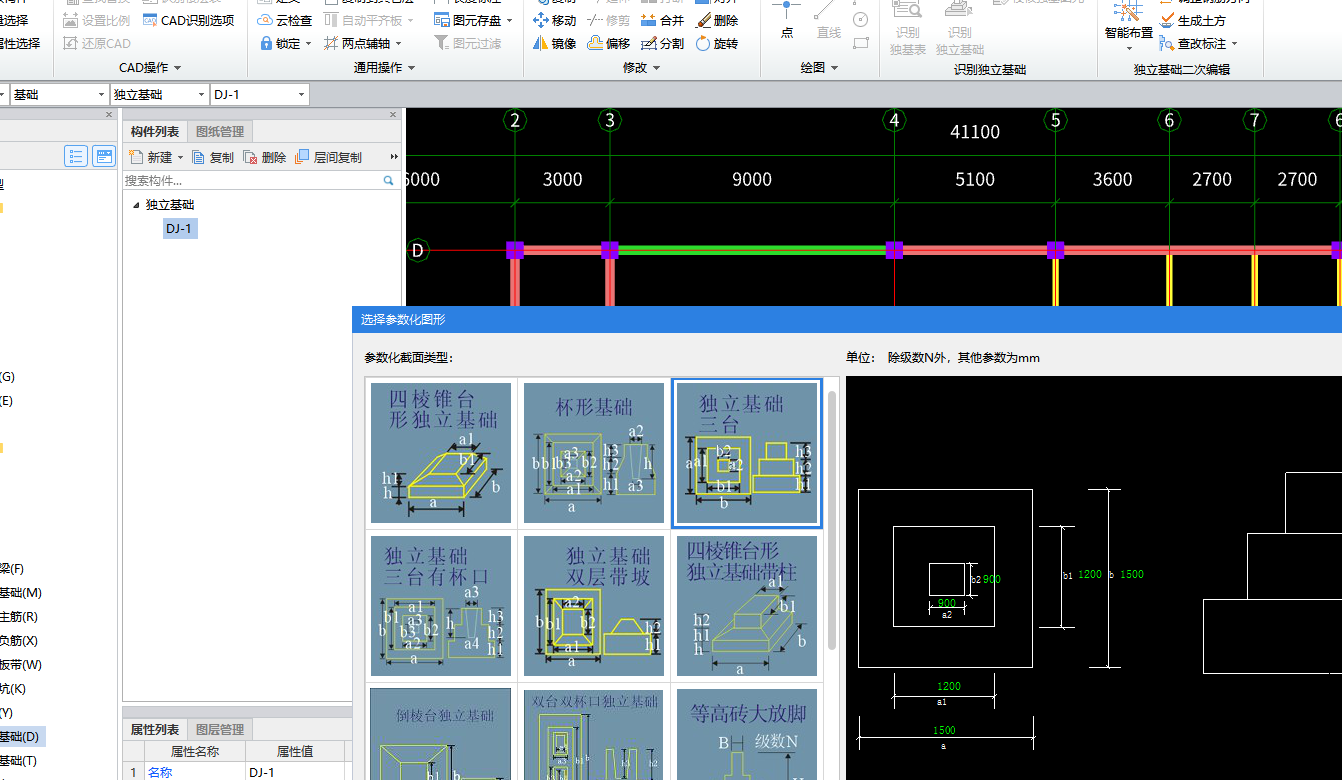Expand the CAD操作 group arrow
This screenshot has height=780, width=1342.
(177, 68)
